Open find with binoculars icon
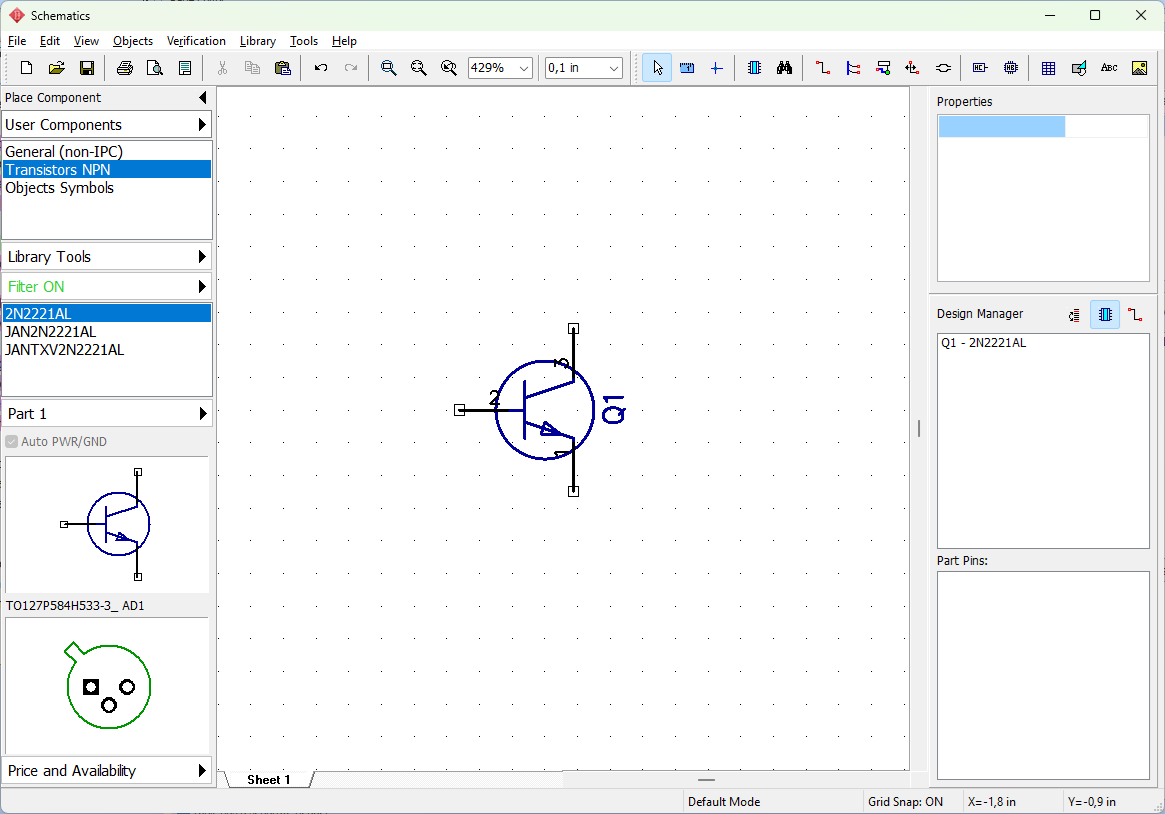 point(785,68)
